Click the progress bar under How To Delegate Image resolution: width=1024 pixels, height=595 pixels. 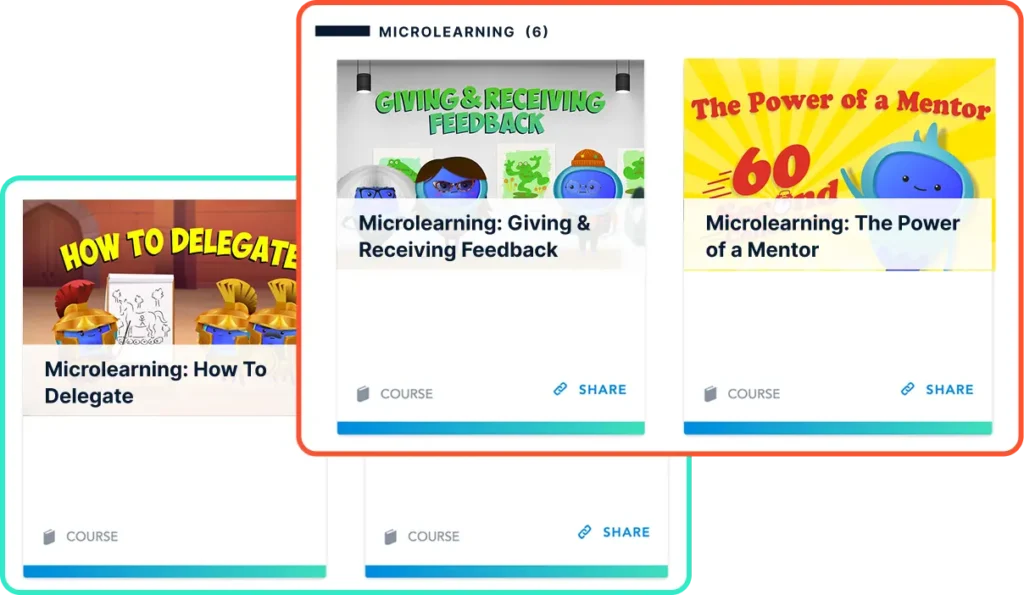click(174, 571)
